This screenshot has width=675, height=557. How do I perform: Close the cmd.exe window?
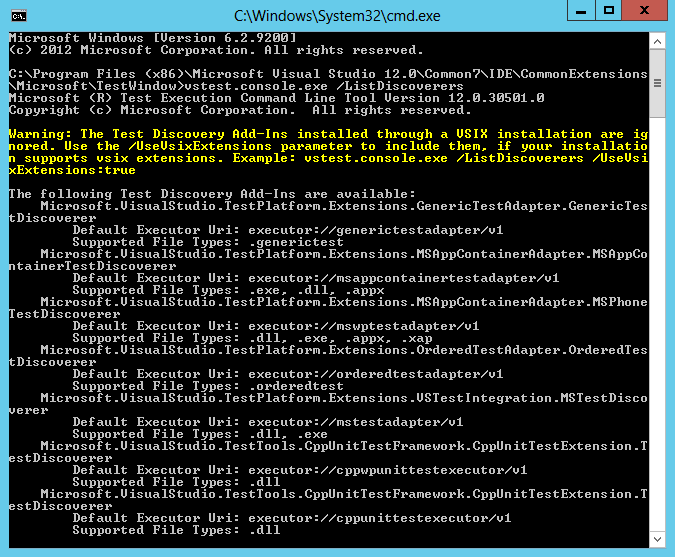[644, 10]
